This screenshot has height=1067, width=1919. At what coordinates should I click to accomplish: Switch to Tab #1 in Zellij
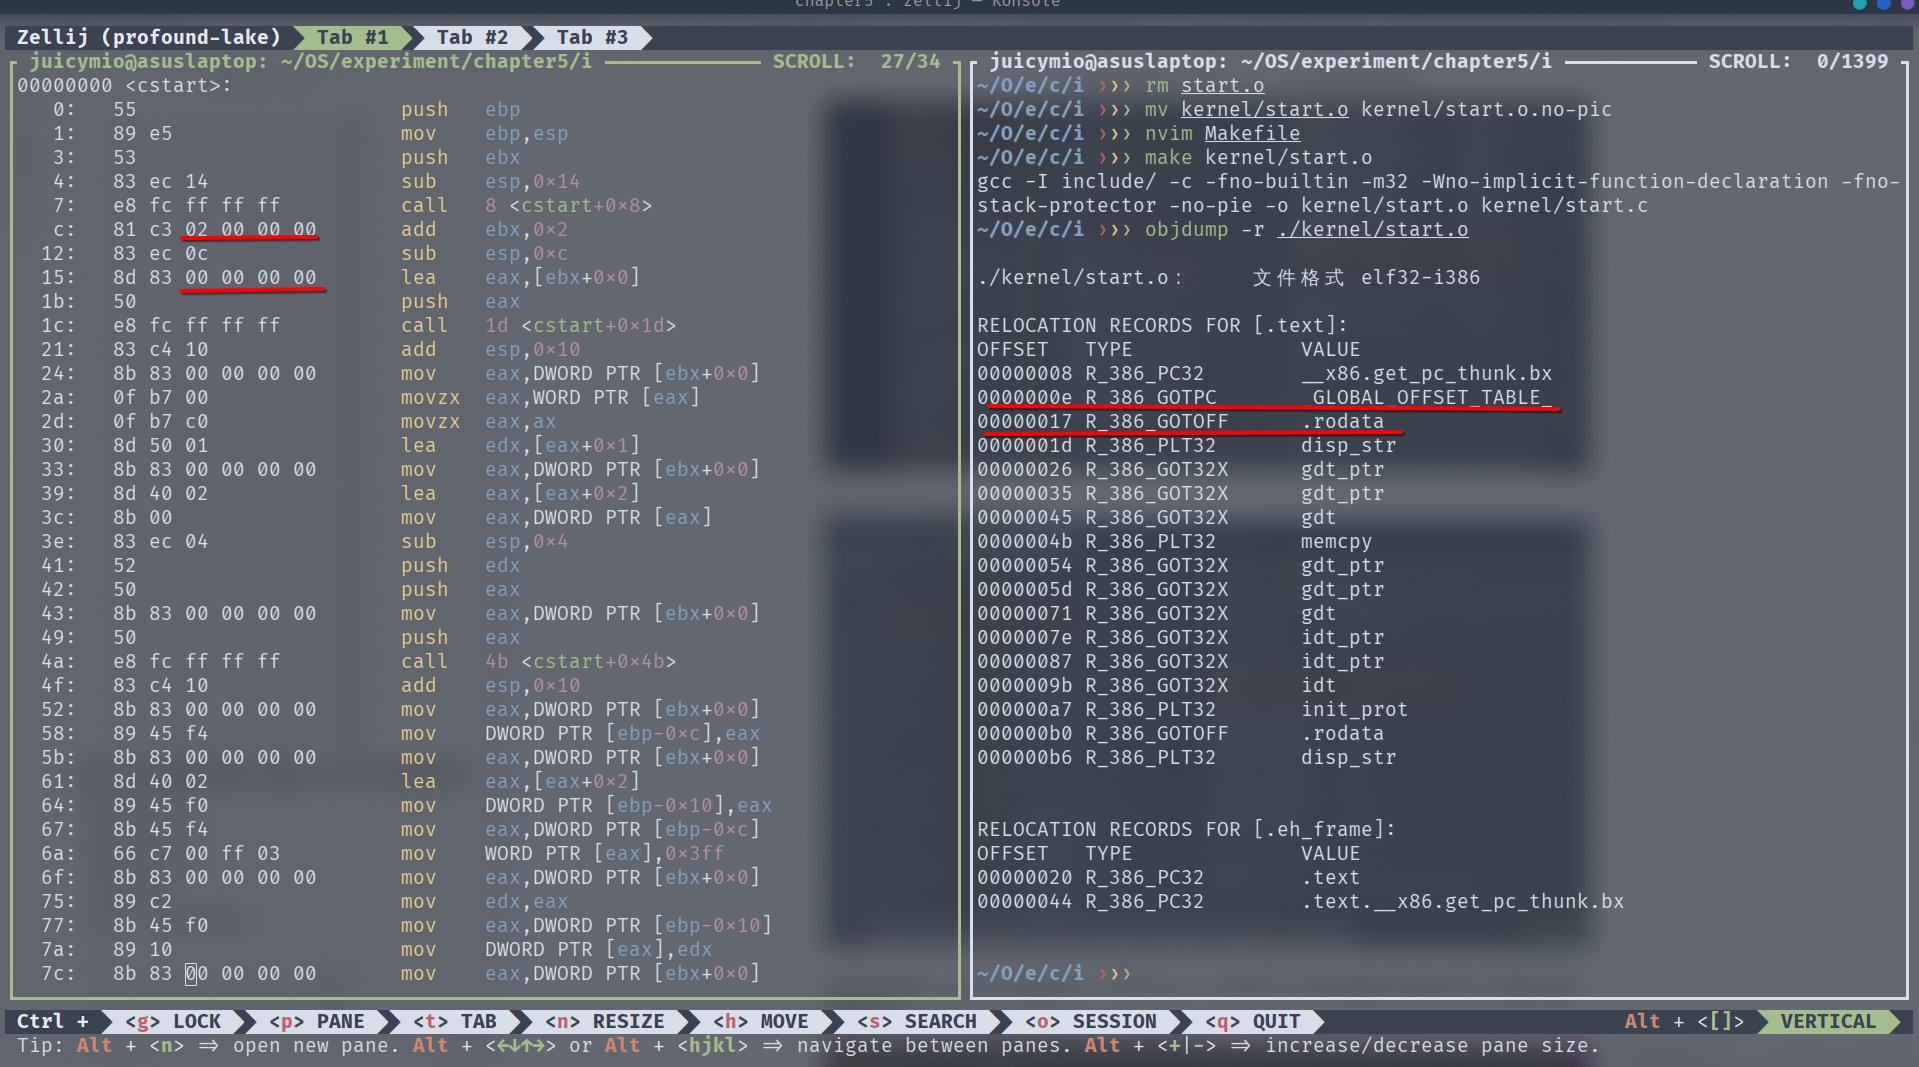[x=352, y=37]
